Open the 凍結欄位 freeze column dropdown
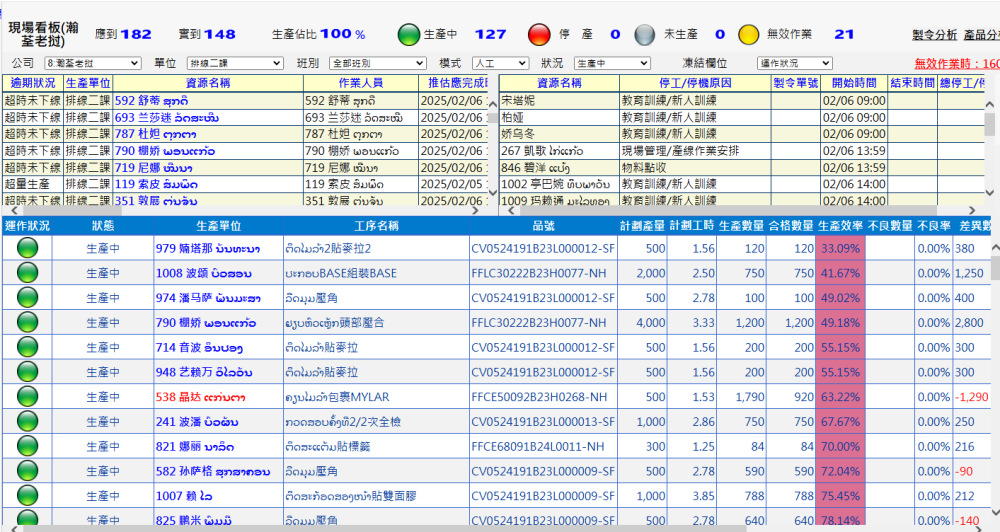 (x=794, y=63)
